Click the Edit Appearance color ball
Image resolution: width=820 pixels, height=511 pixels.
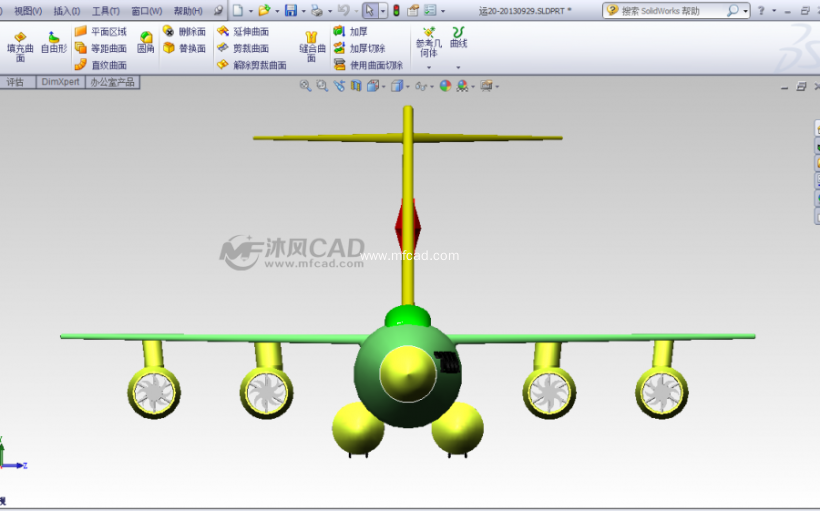click(445, 86)
